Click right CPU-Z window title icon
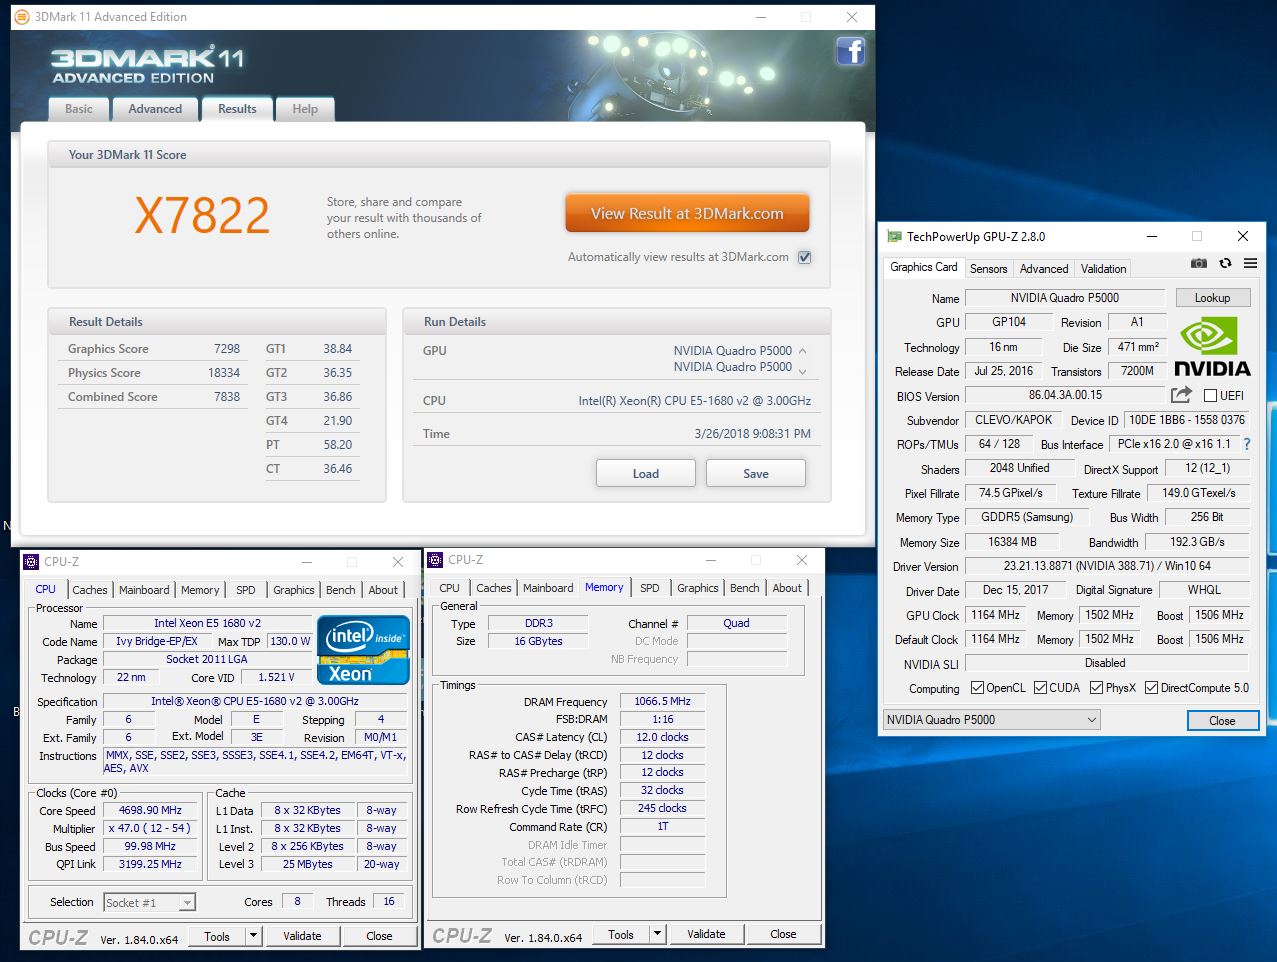The image size is (1277, 962). 435,560
